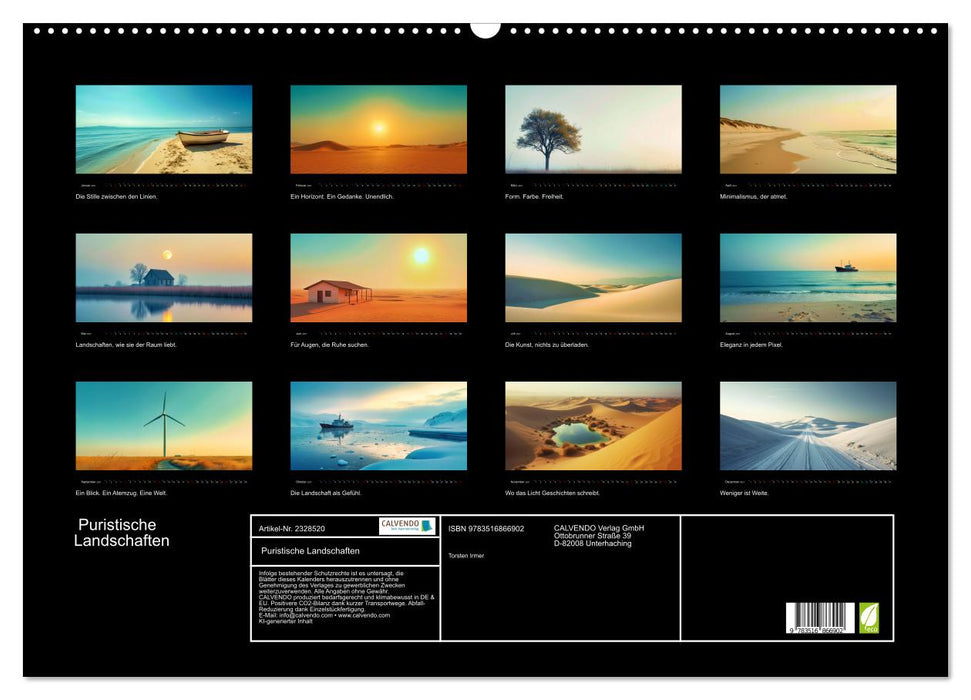
Task: Click the author name 'Torsten Irmer'
Action: click(x=466, y=556)
